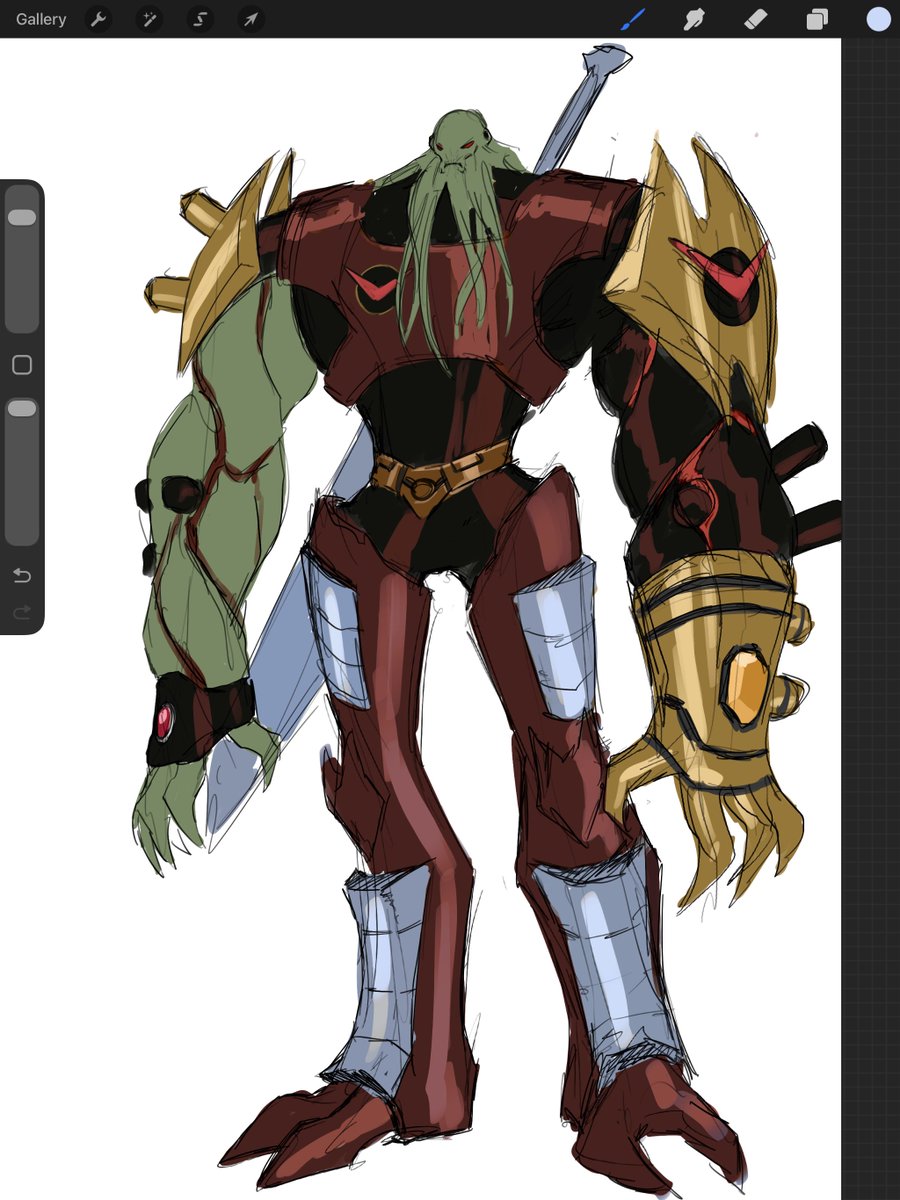Select the Selection S-shaped tool
The width and height of the screenshot is (900, 1200).
pyautogui.click(x=200, y=19)
